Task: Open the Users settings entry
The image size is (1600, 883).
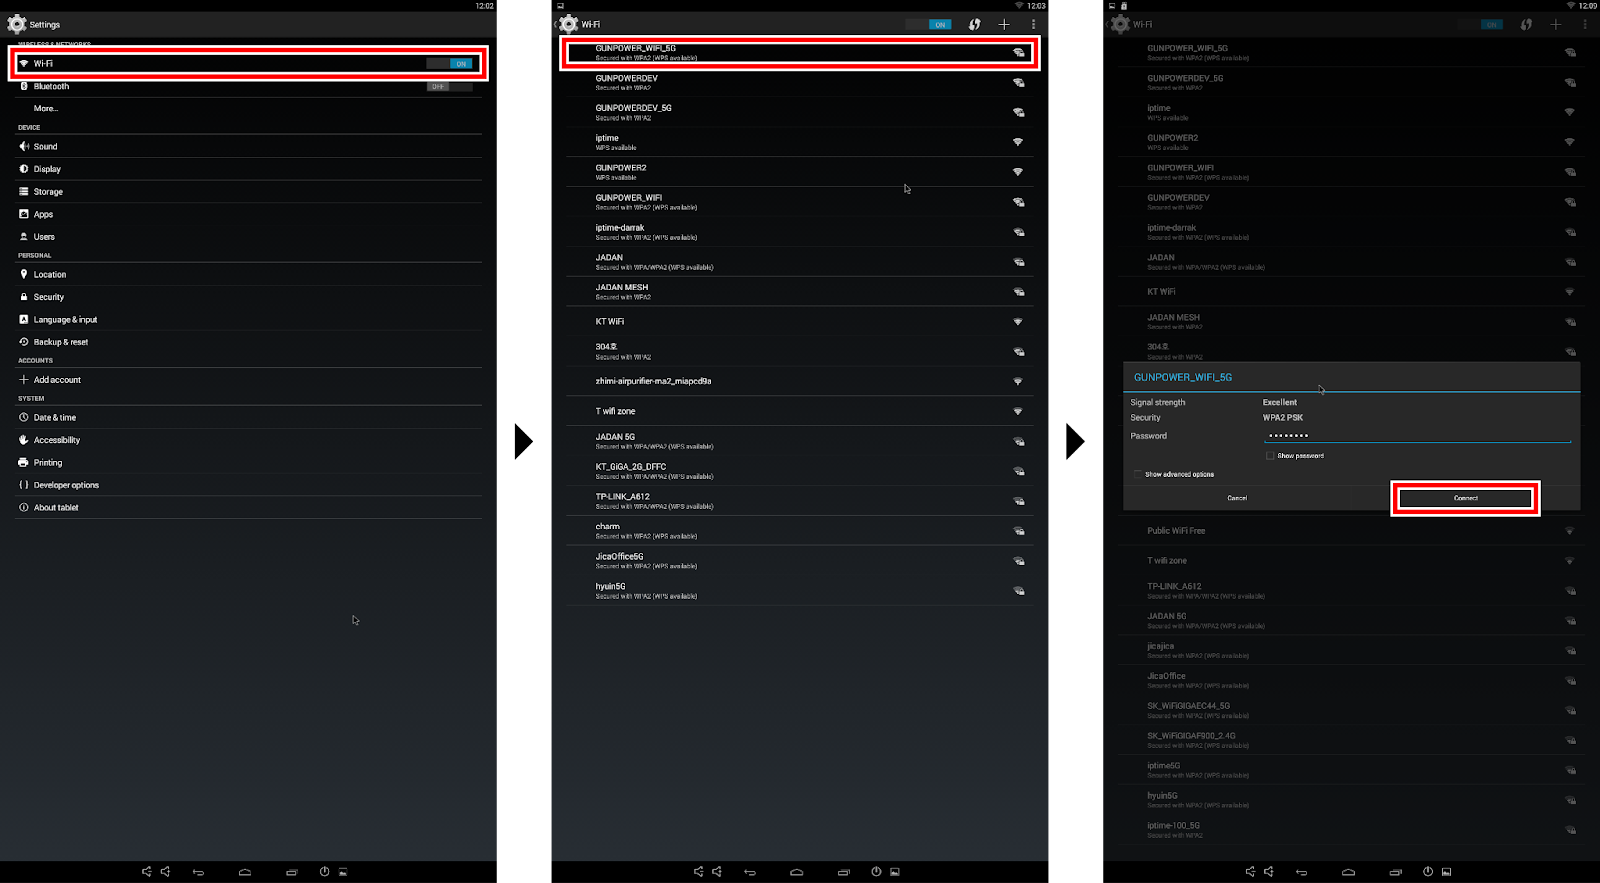Action: click(248, 237)
